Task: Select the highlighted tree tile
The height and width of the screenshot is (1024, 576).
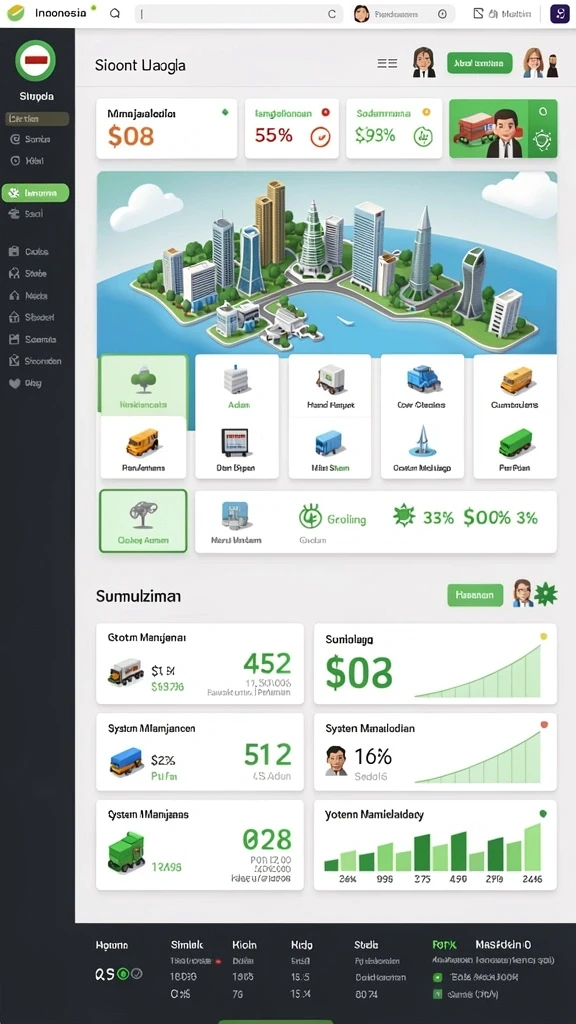Action: [143, 385]
